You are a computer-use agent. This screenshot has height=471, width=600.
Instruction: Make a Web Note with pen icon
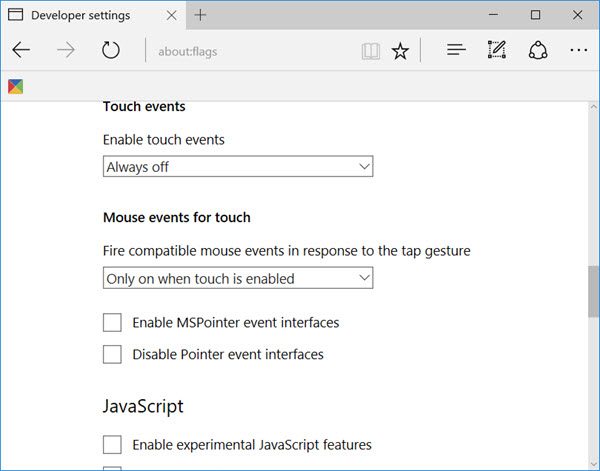497,50
